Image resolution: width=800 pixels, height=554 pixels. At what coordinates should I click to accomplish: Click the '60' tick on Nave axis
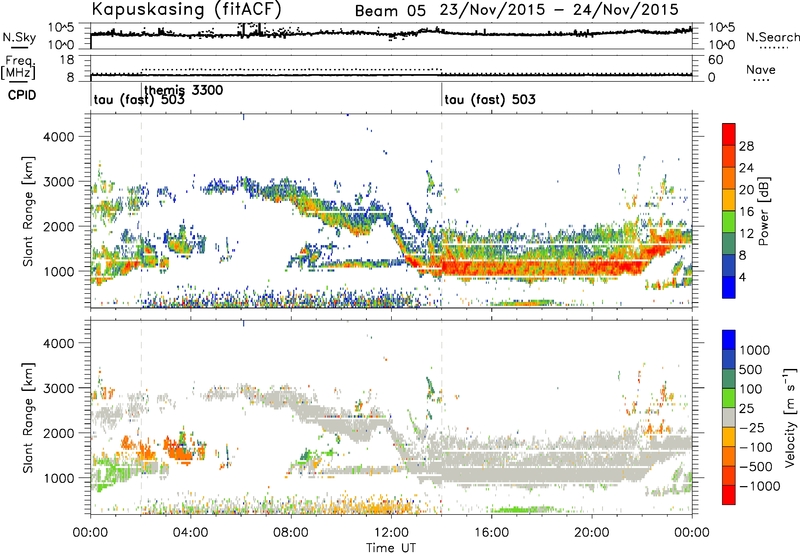coord(715,60)
